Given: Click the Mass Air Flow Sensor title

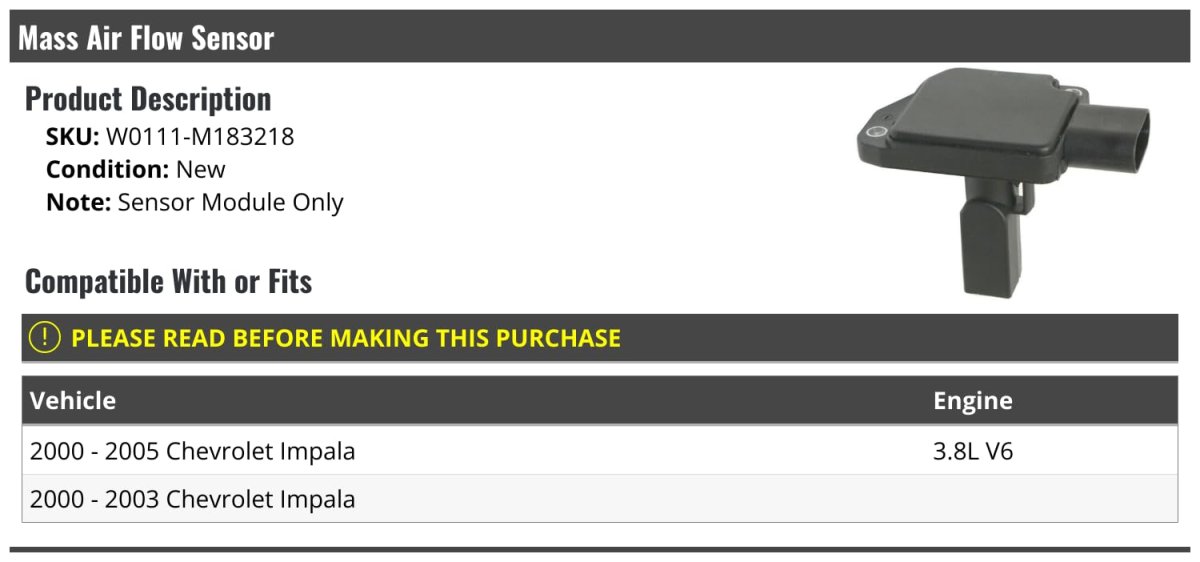Looking at the screenshot, I should (146, 38).
